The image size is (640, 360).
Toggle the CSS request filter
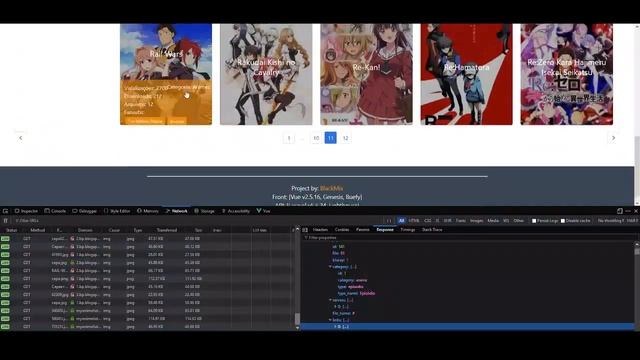coord(427,220)
